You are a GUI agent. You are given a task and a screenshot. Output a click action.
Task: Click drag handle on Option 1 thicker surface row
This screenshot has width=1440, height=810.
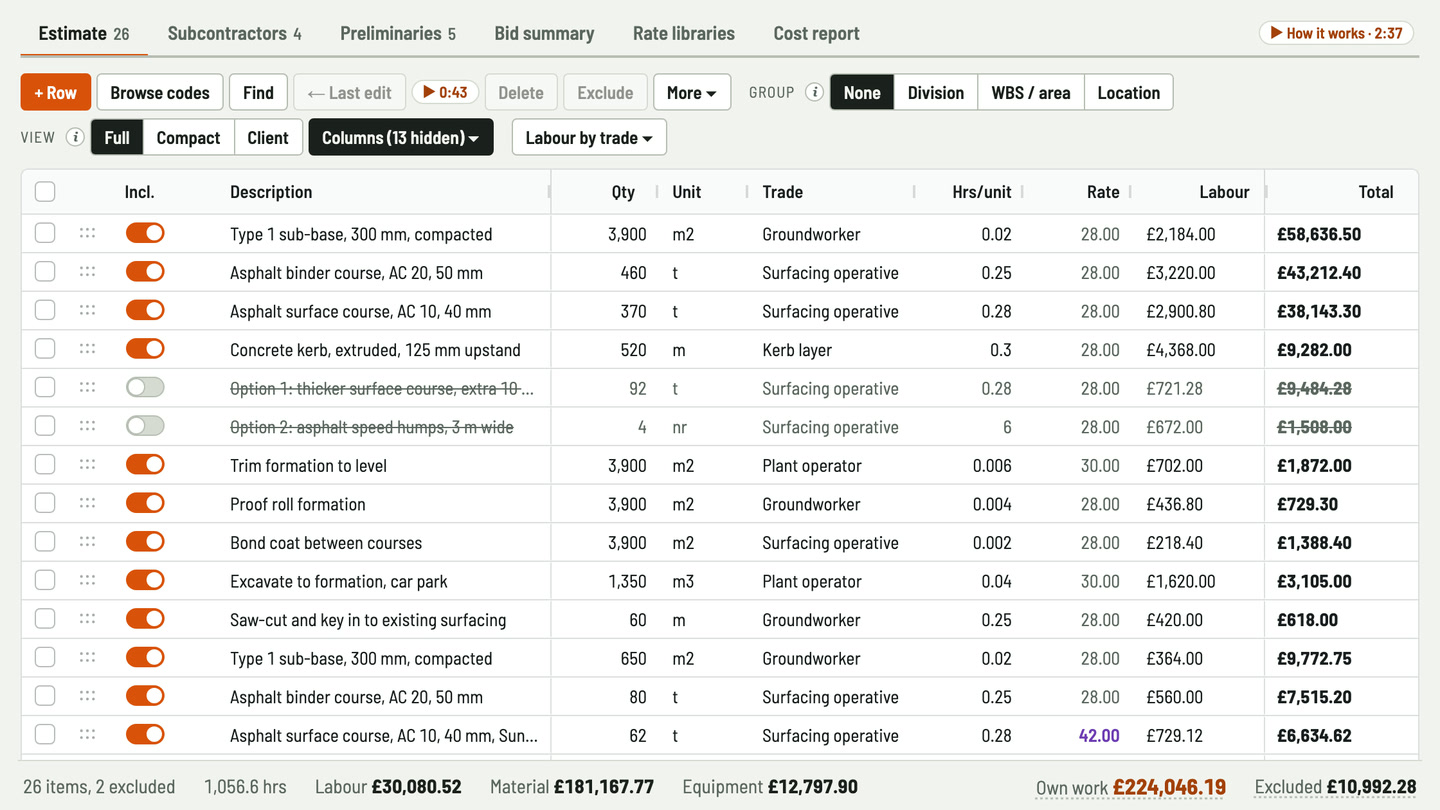click(87, 388)
